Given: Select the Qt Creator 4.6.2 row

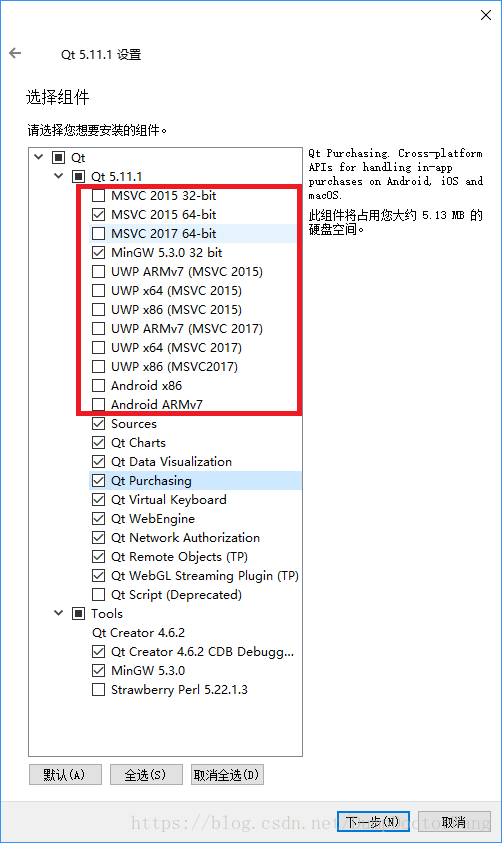Looking at the screenshot, I should click(138, 633).
